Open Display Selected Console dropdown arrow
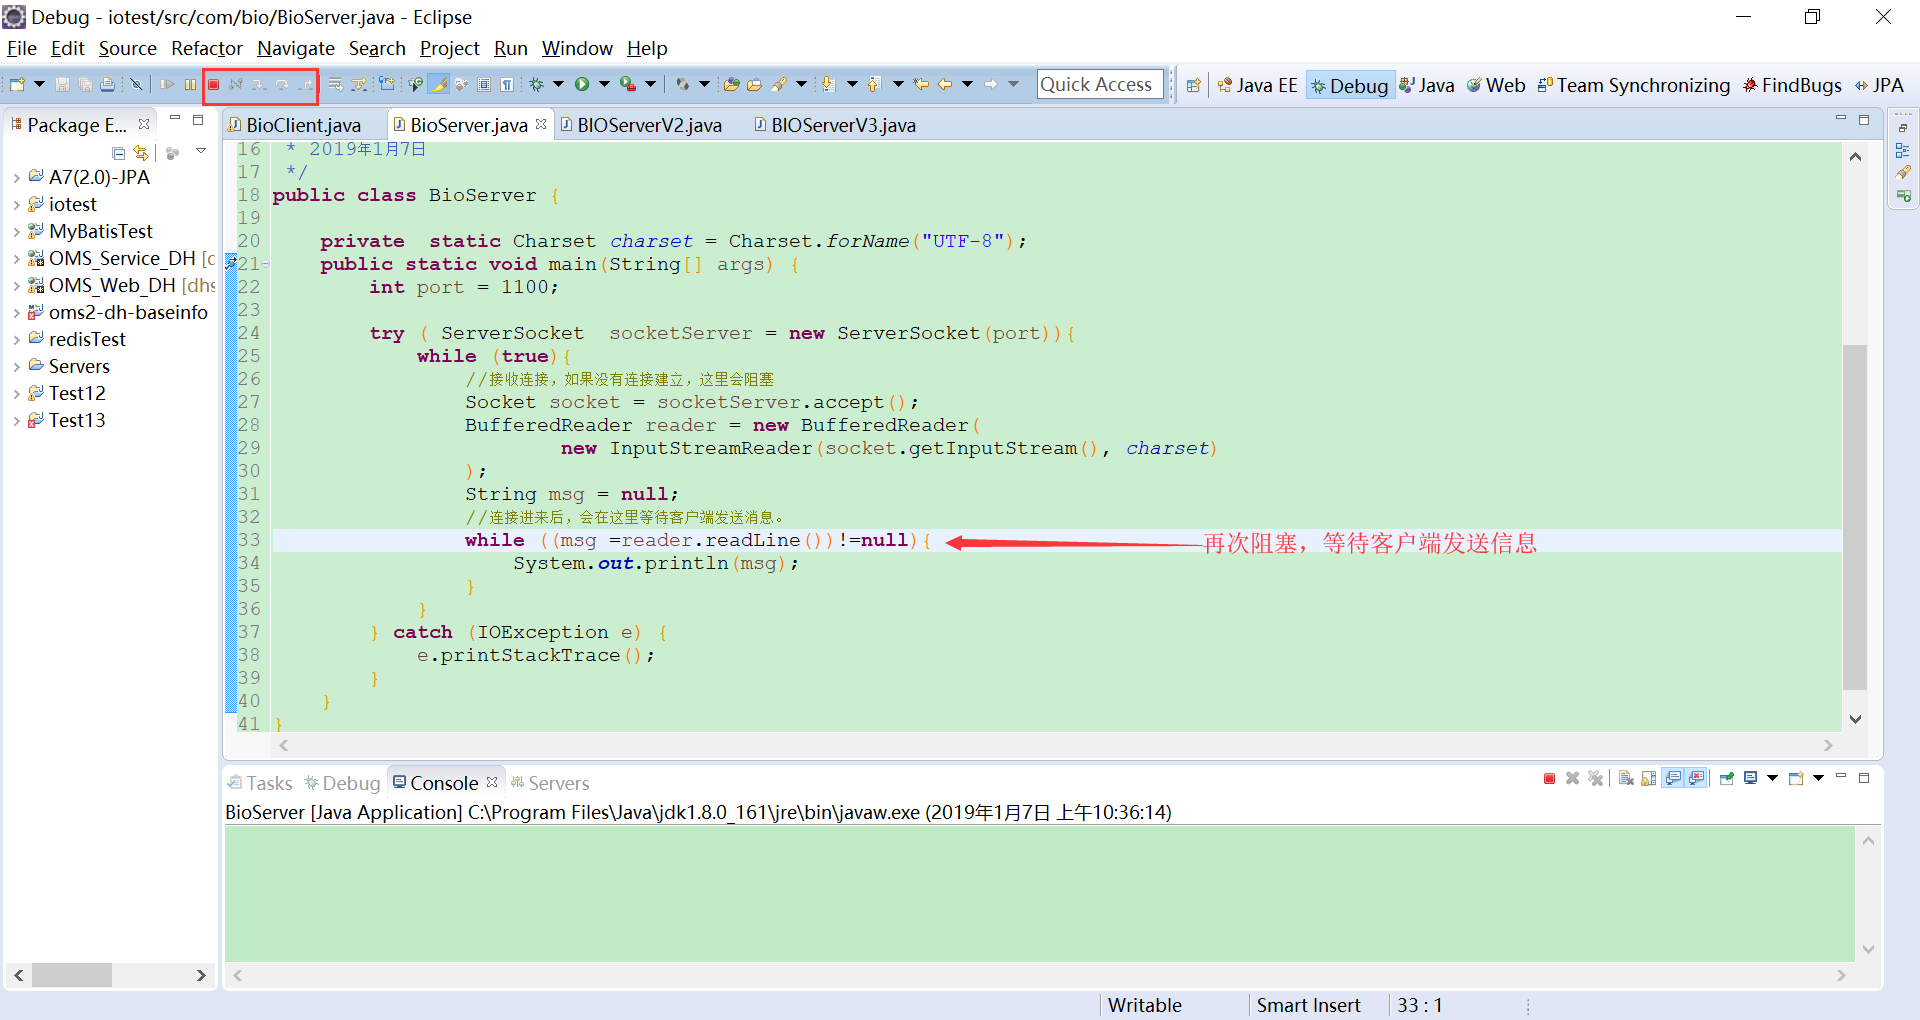This screenshot has width=1920, height=1020. coord(1772,779)
